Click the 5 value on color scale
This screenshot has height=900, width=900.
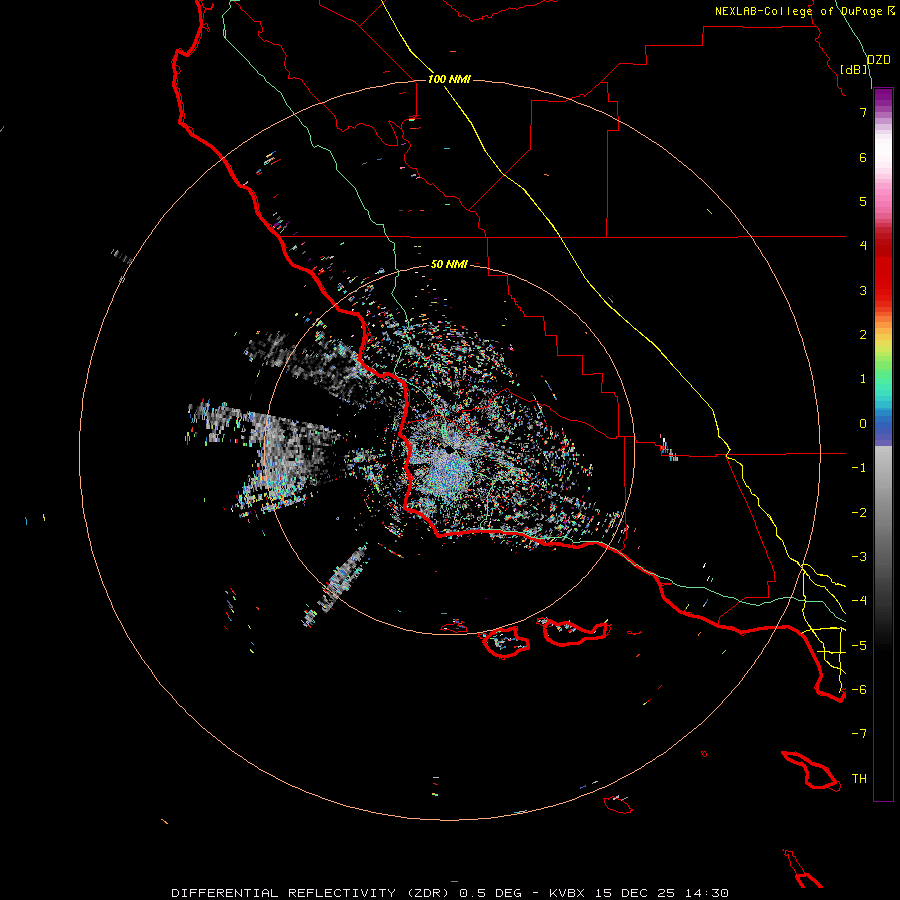863,201
